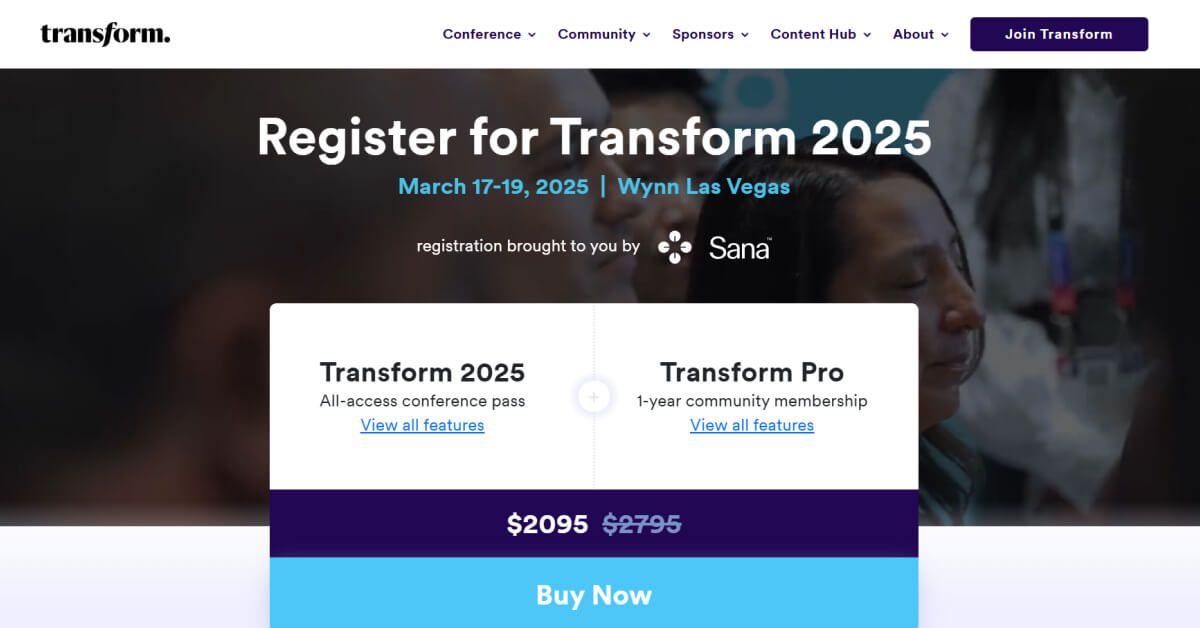View all features for Transform Pro membership
1200x628 pixels.
click(751, 425)
